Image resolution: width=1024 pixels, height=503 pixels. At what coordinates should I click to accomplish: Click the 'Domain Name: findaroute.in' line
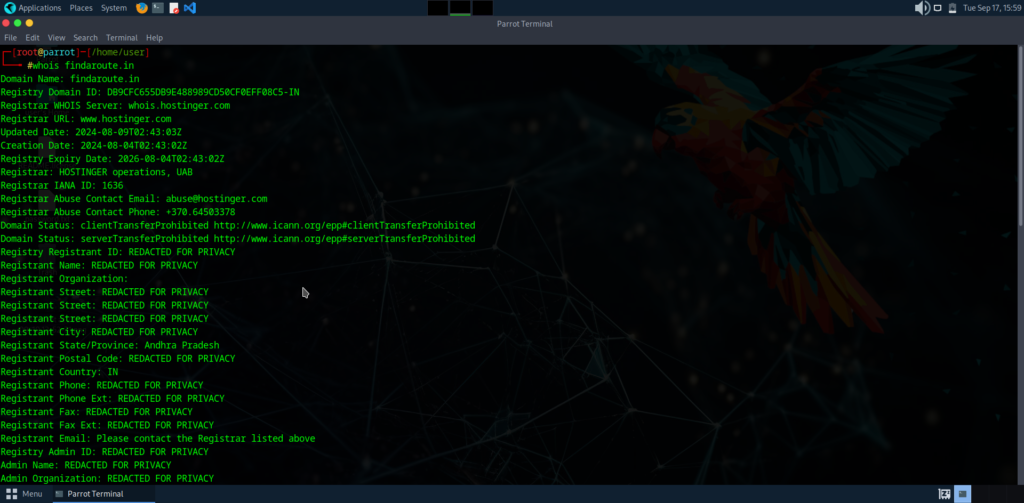pos(70,79)
